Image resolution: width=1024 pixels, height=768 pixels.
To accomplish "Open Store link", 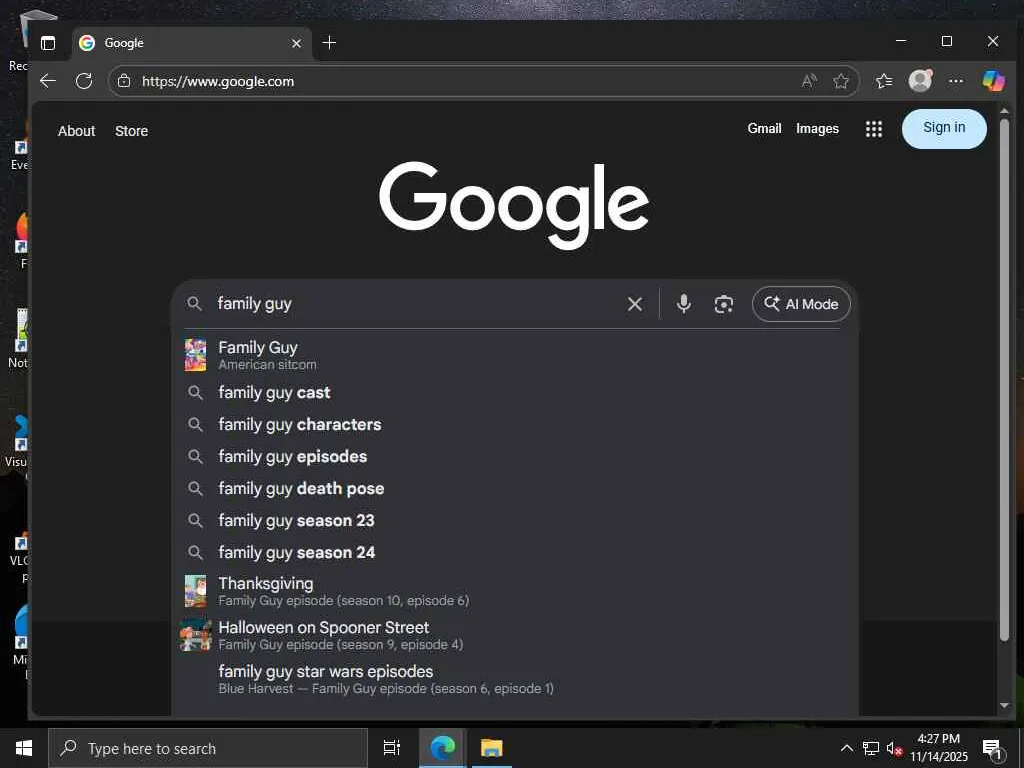I will point(131,131).
